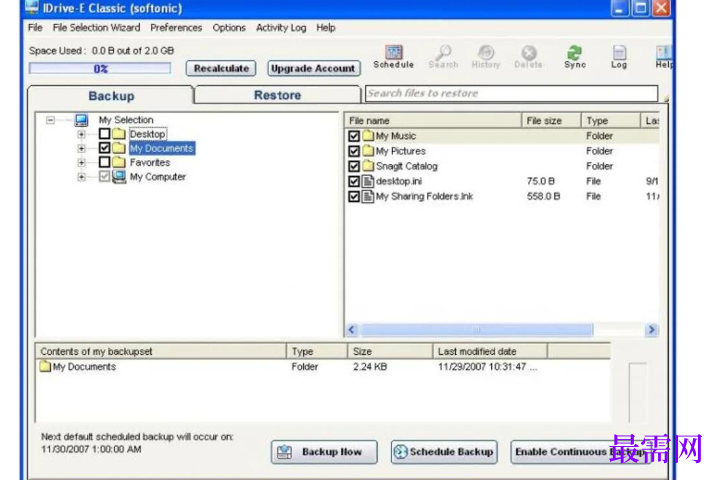The width and height of the screenshot is (721, 480).
Task: Click the Delete toolbar icon
Action: (x=528, y=57)
